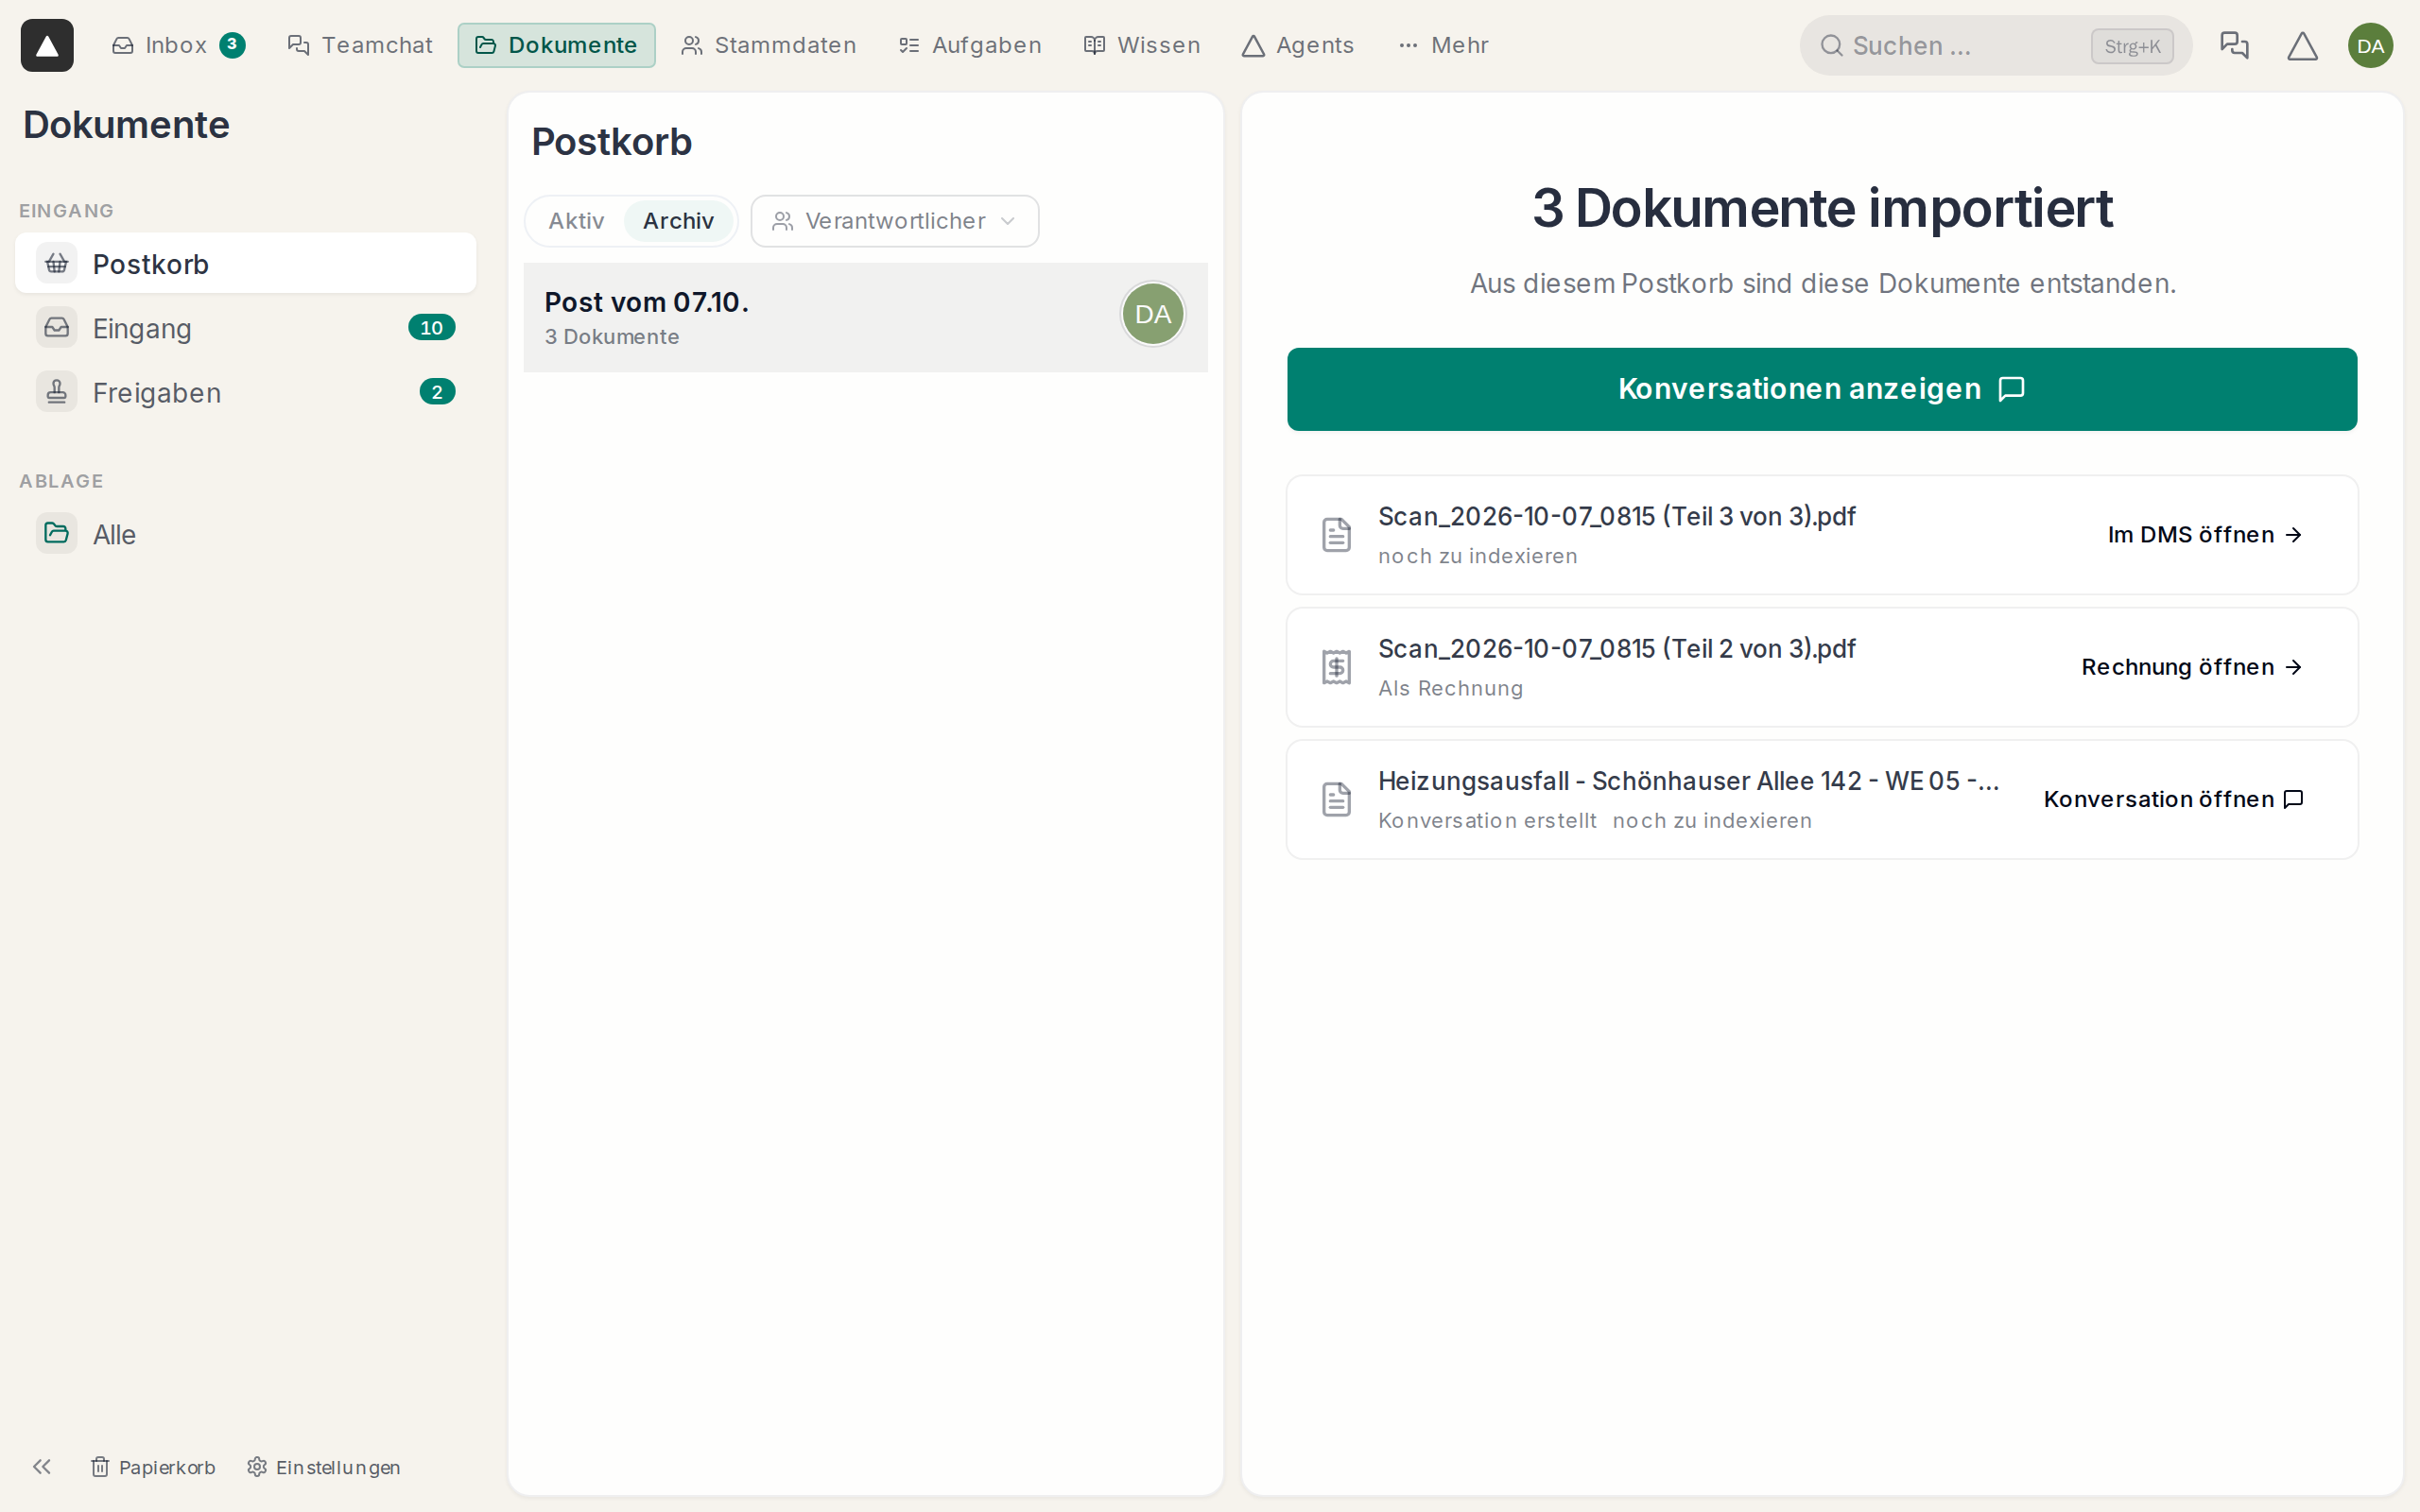Switch to the Aktiv filter
2420x1512 pixels.
click(576, 221)
